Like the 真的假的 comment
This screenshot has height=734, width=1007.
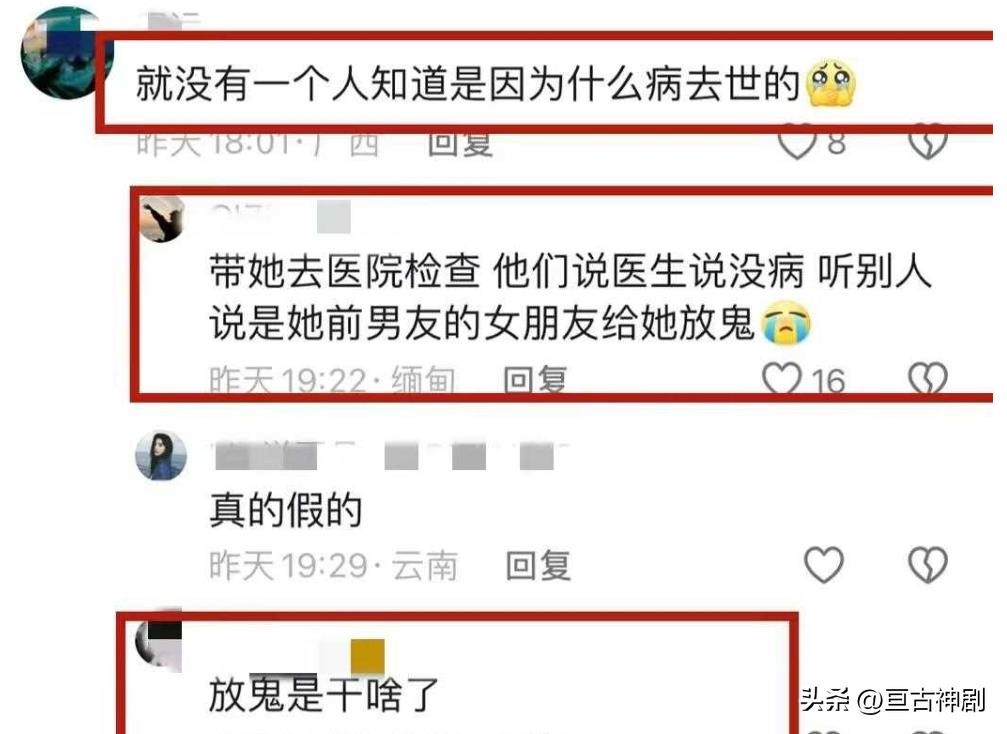click(824, 565)
